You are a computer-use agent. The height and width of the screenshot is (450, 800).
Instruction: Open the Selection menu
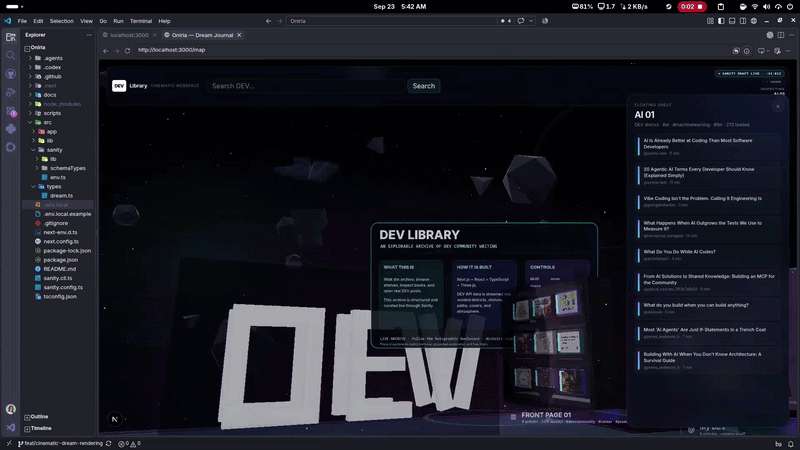point(62,21)
